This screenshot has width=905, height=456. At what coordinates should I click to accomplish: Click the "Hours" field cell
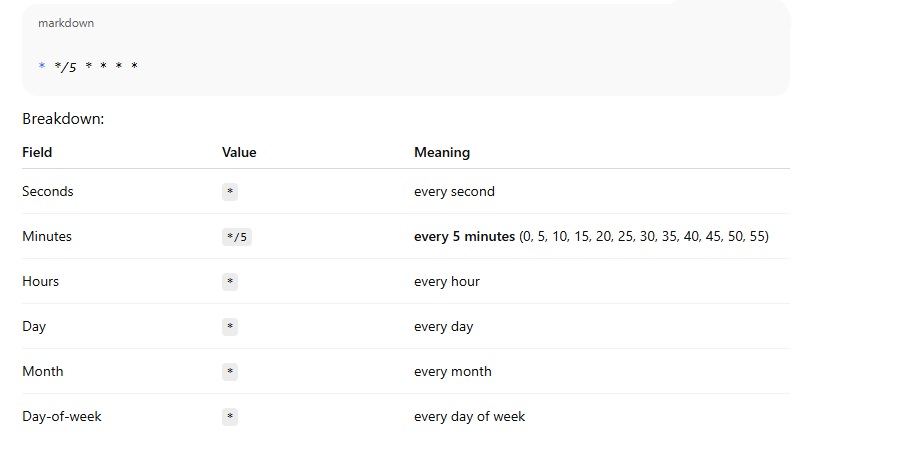point(41,281)
